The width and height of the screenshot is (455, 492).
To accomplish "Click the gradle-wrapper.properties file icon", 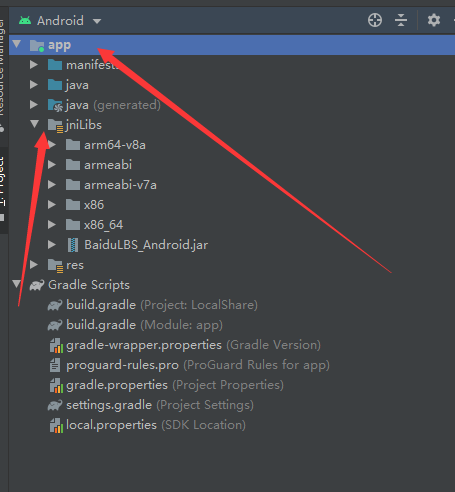I will 56,345.
